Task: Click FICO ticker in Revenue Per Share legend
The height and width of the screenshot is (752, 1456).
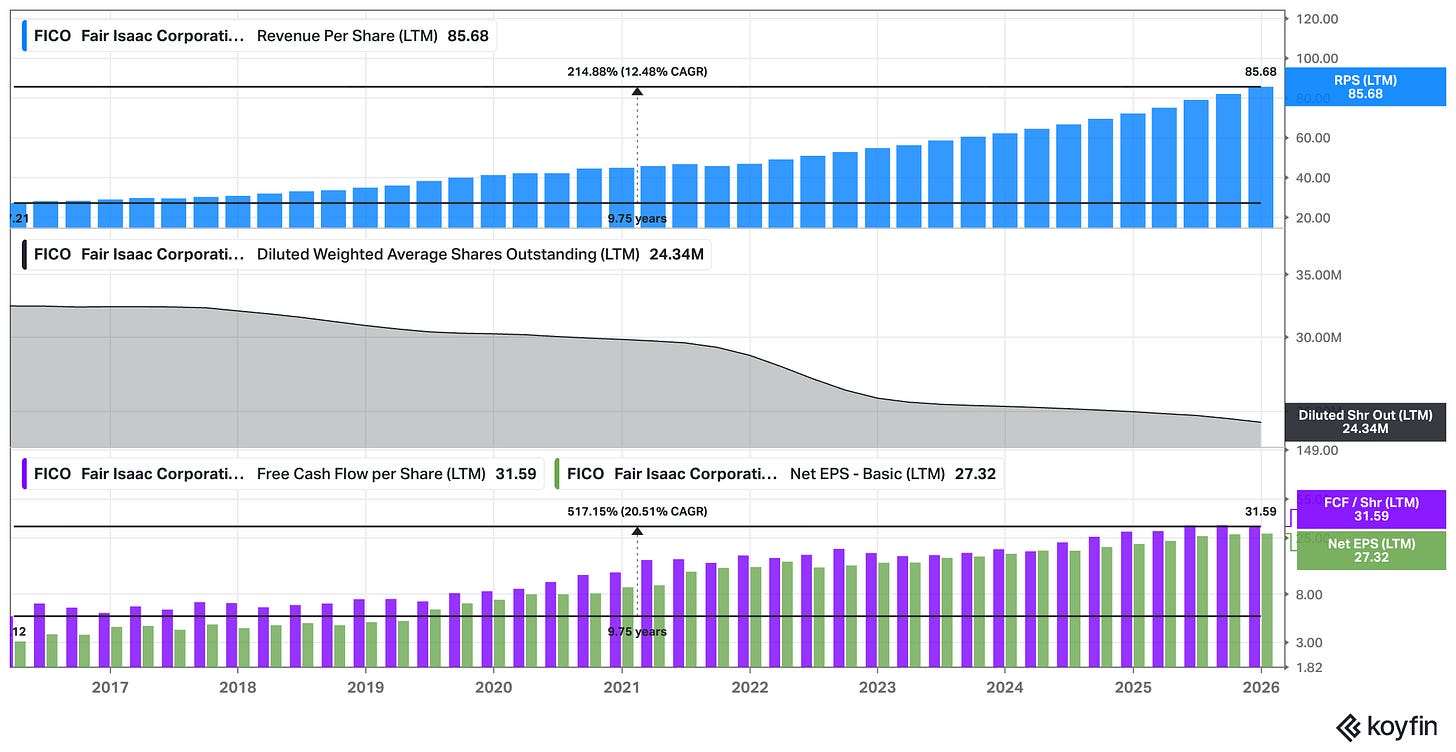Action: click(x=52, y=36)
